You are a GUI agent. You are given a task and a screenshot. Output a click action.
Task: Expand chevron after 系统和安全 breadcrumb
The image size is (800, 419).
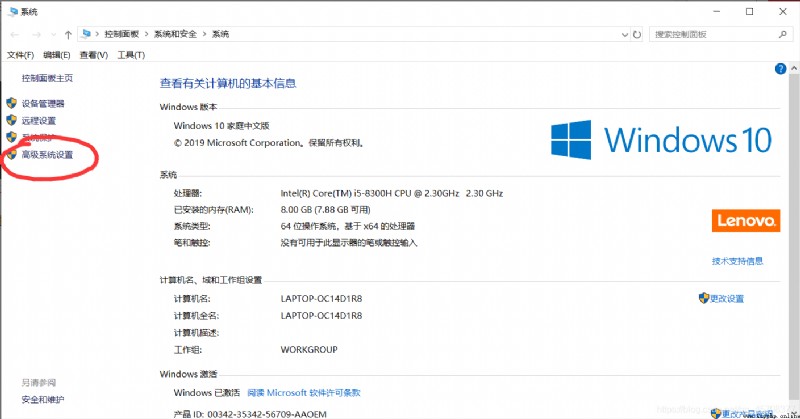click(204, 34)
